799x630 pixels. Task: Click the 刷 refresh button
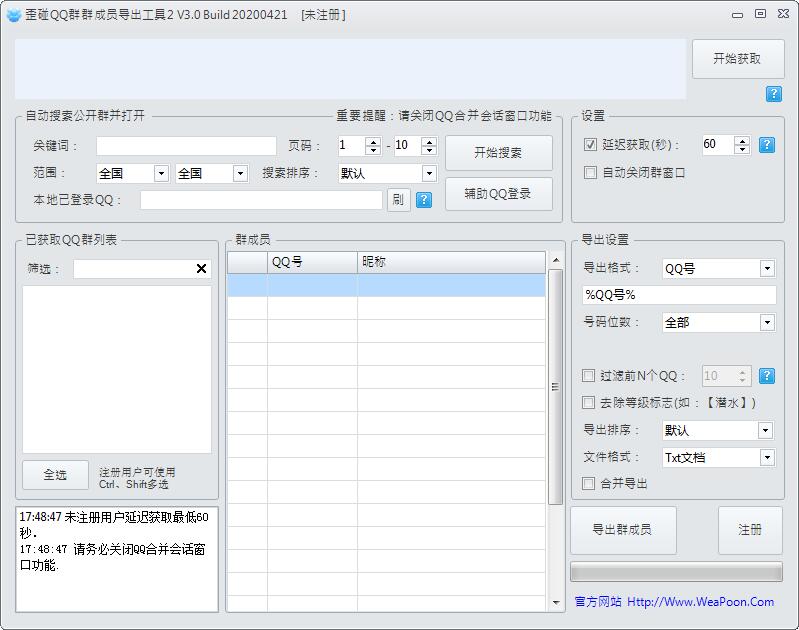[x=398, y=200]
